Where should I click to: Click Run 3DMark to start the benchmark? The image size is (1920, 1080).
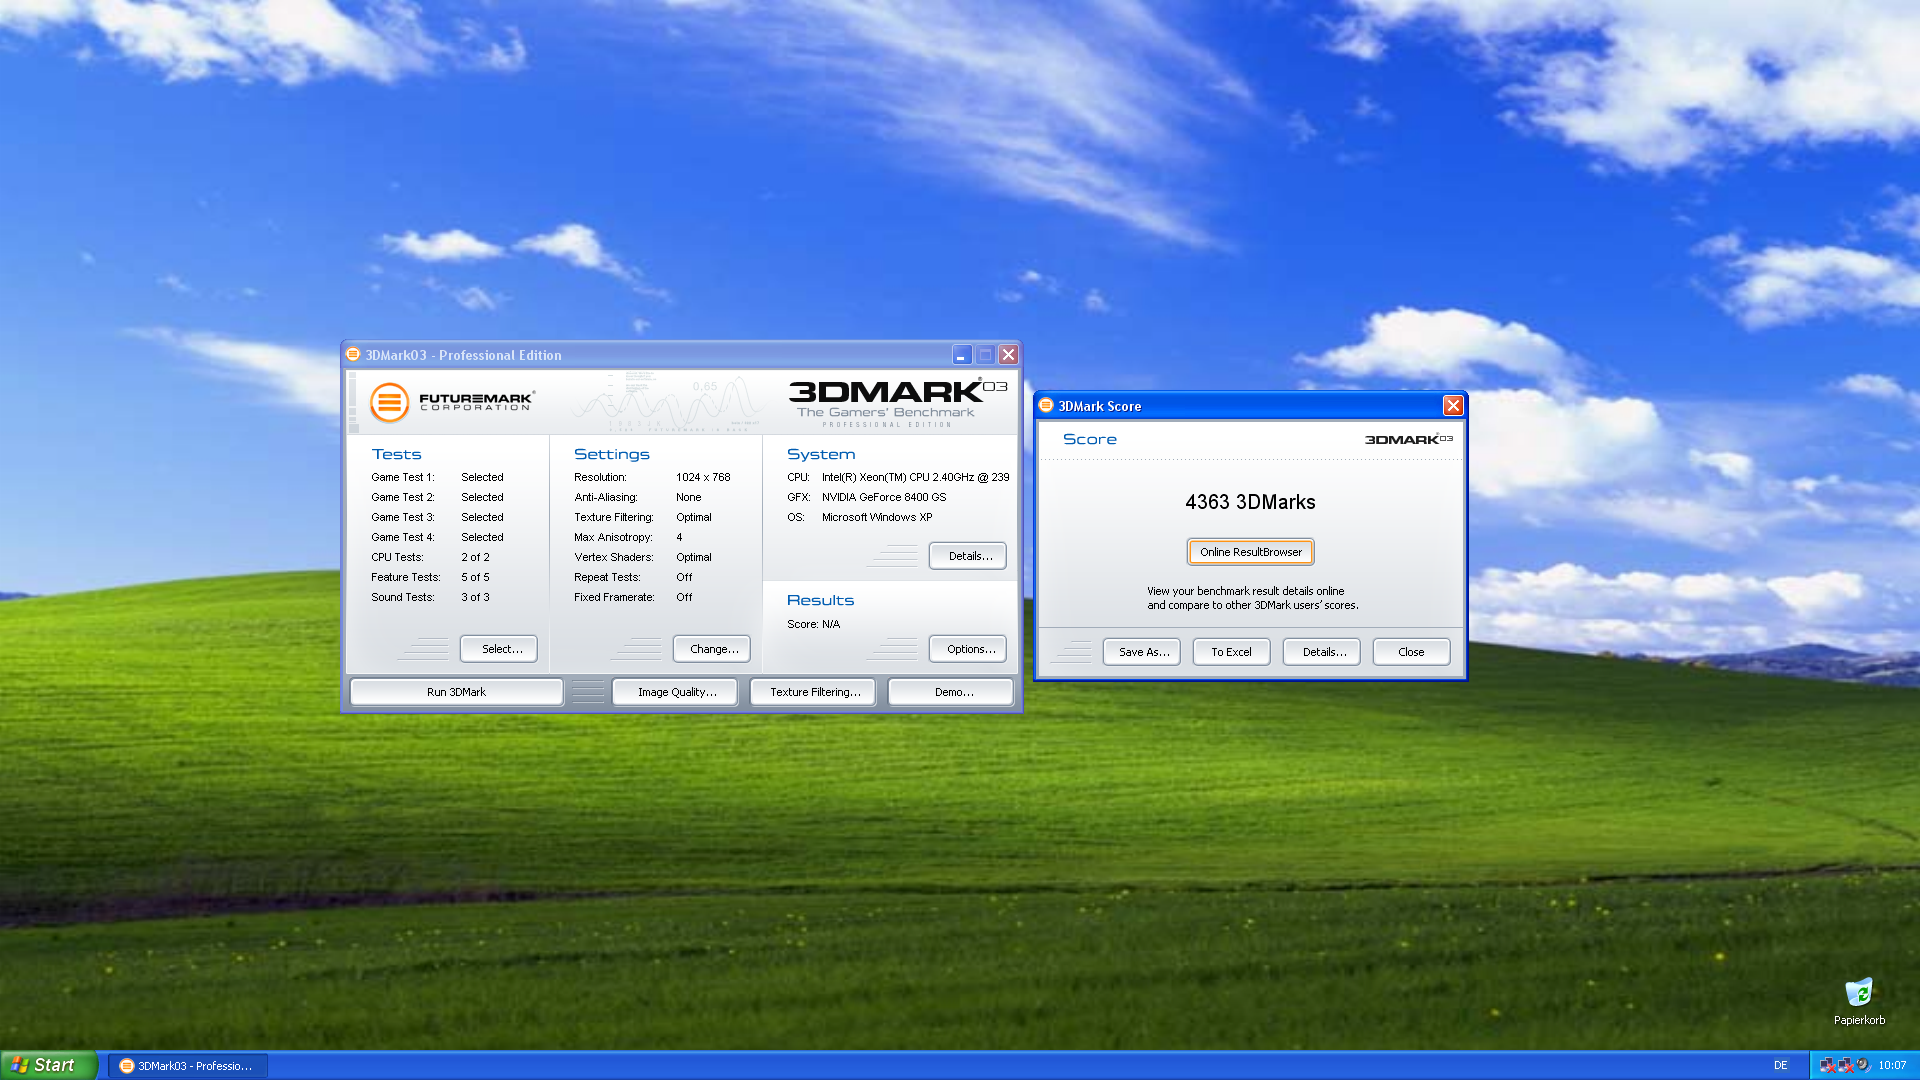point(455,691)
